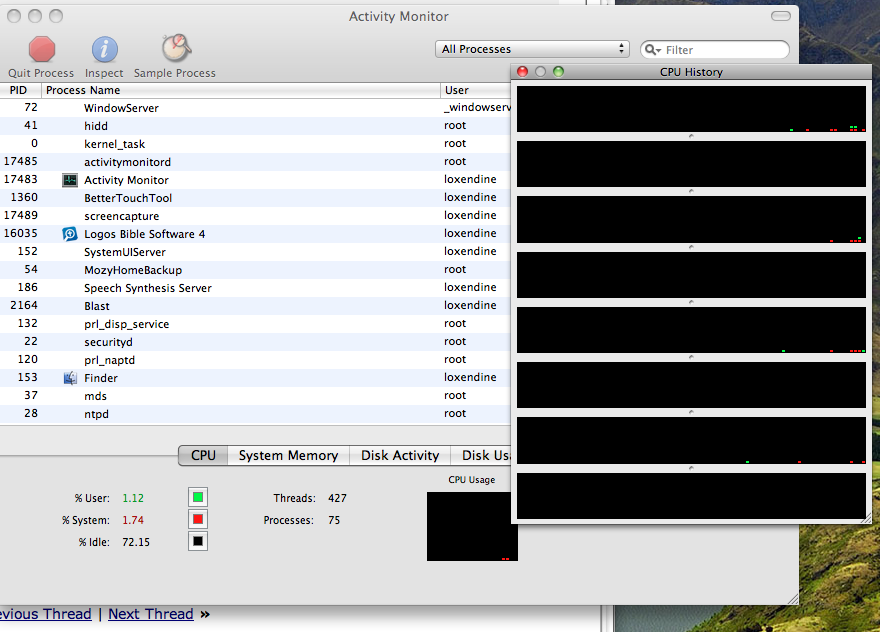Screen dimensions: 880x632
Task: Zoom the CPU History window green button
Action: 558,71
